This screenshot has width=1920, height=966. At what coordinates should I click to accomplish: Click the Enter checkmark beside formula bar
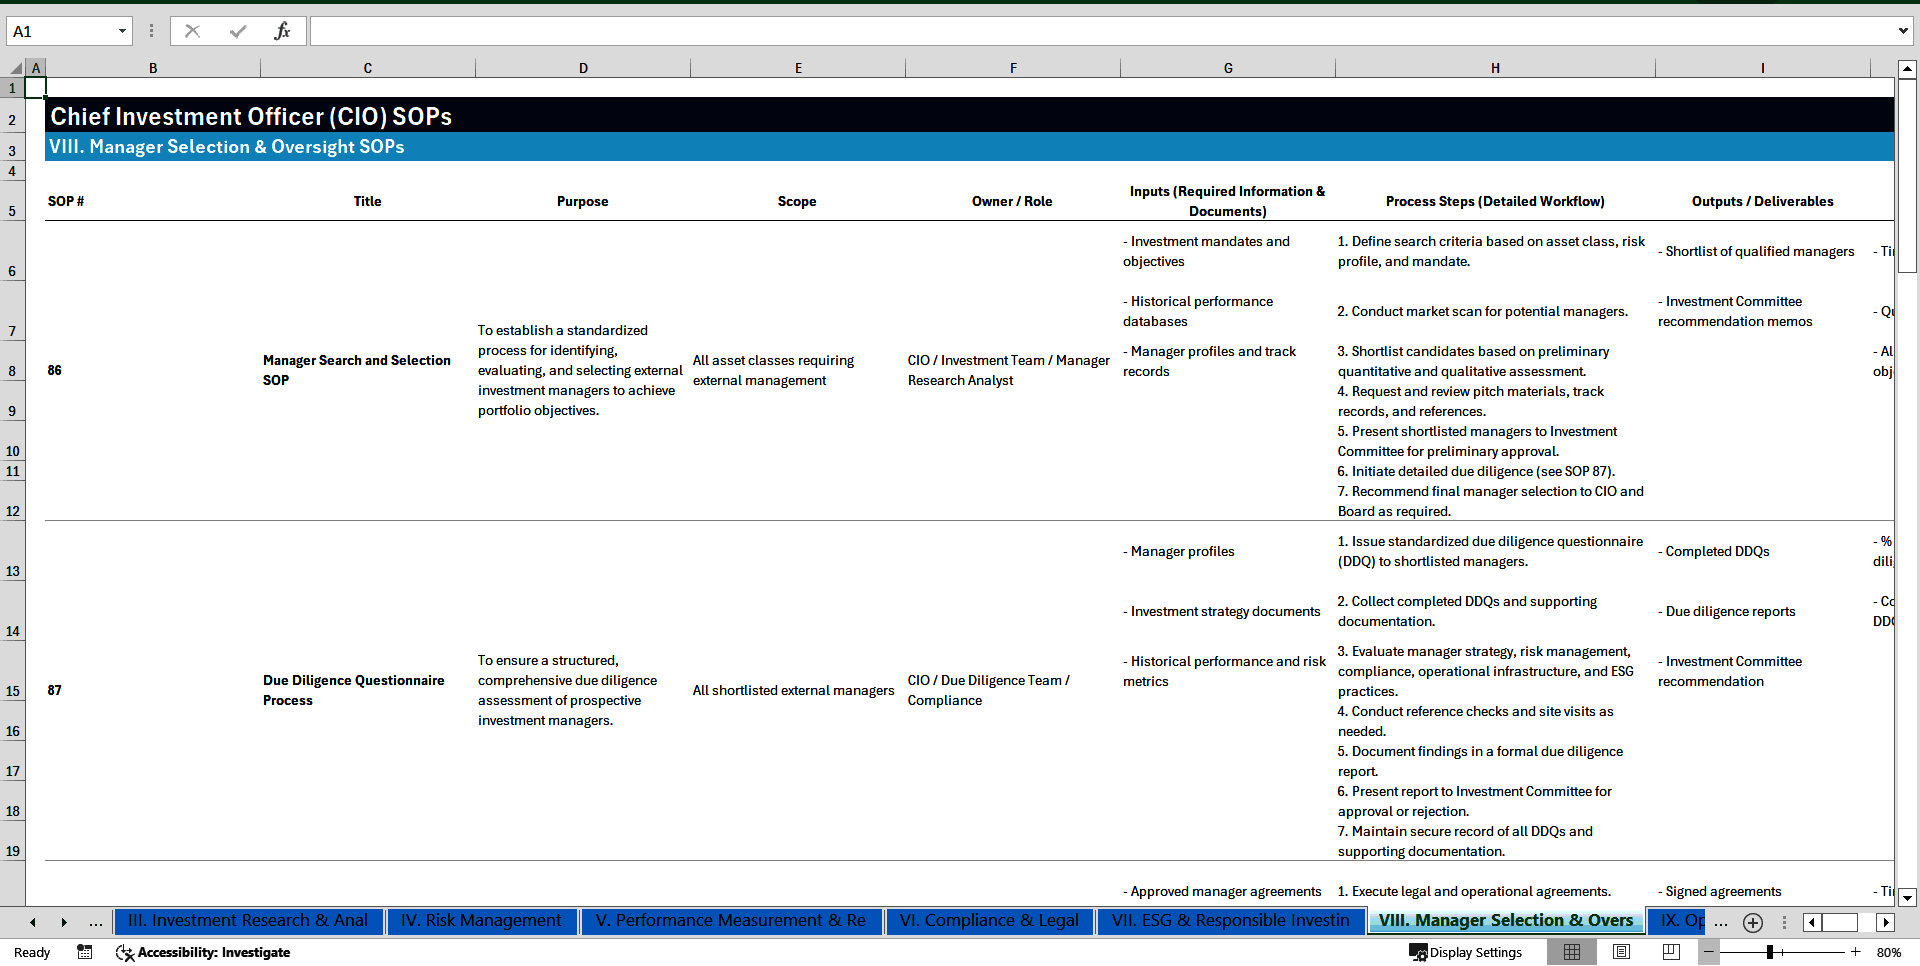[238, 30]
